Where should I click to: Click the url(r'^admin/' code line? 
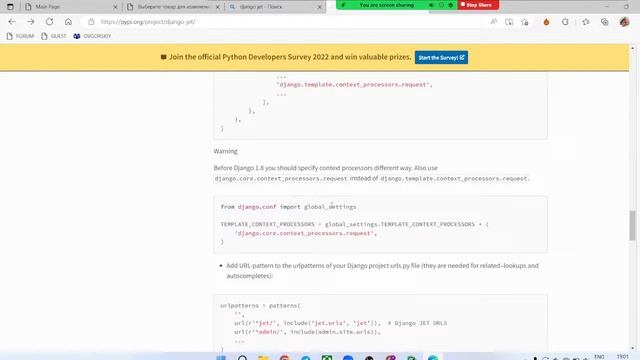(x=307, y=332)
